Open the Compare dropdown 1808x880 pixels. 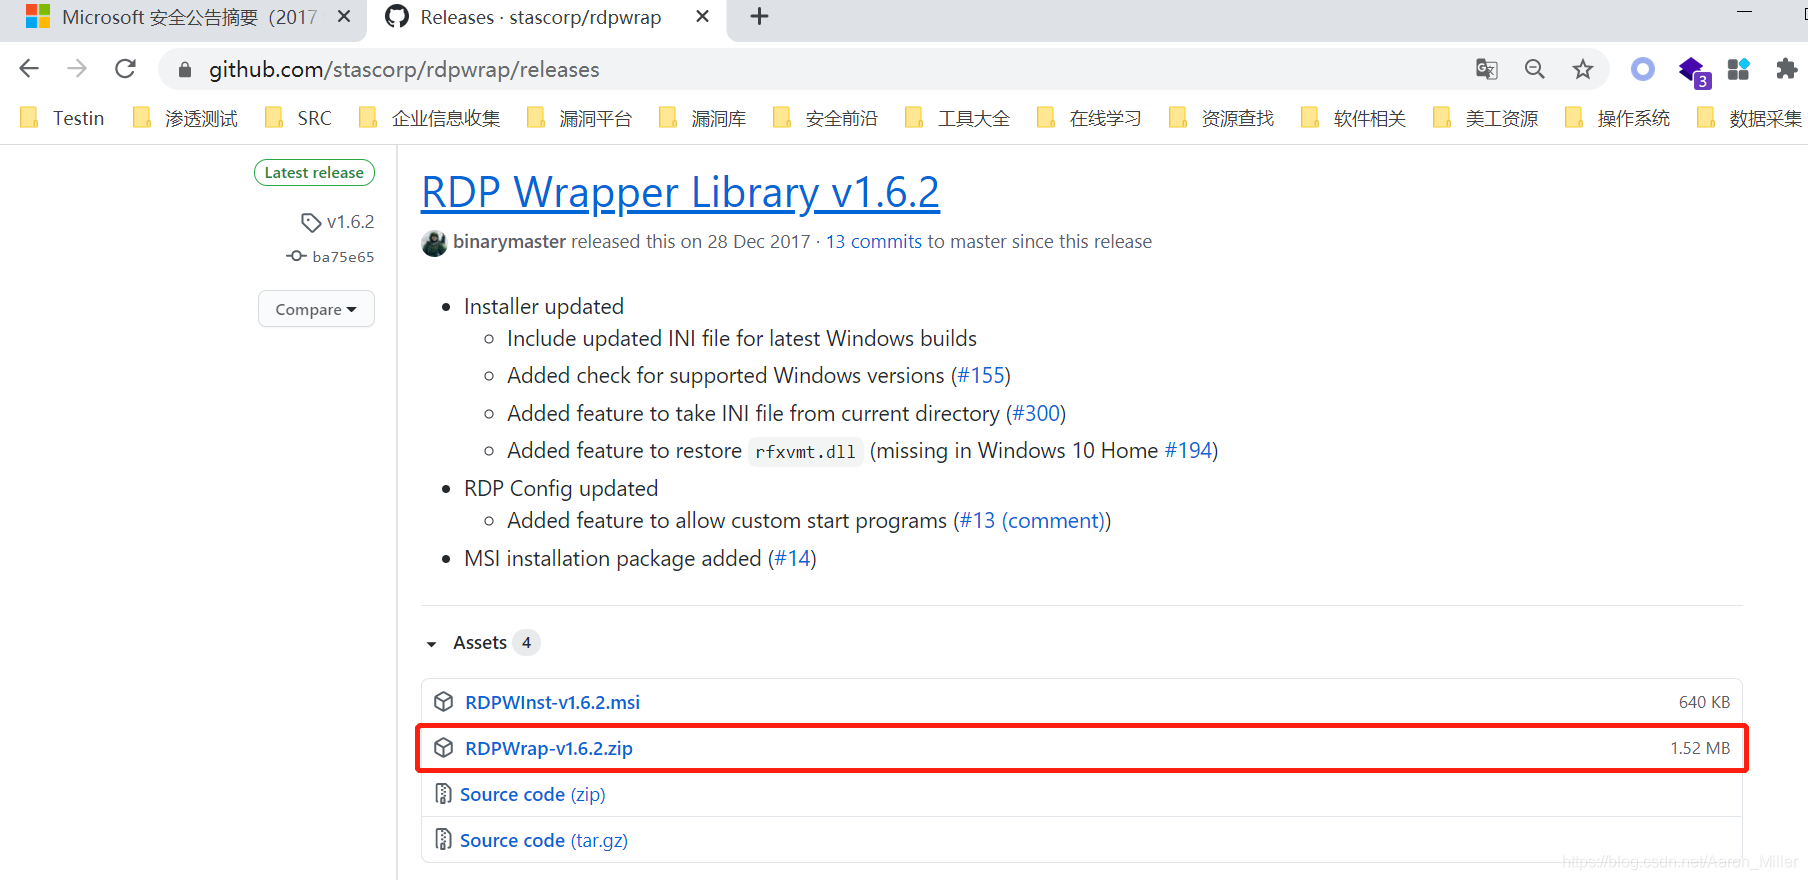316,309
